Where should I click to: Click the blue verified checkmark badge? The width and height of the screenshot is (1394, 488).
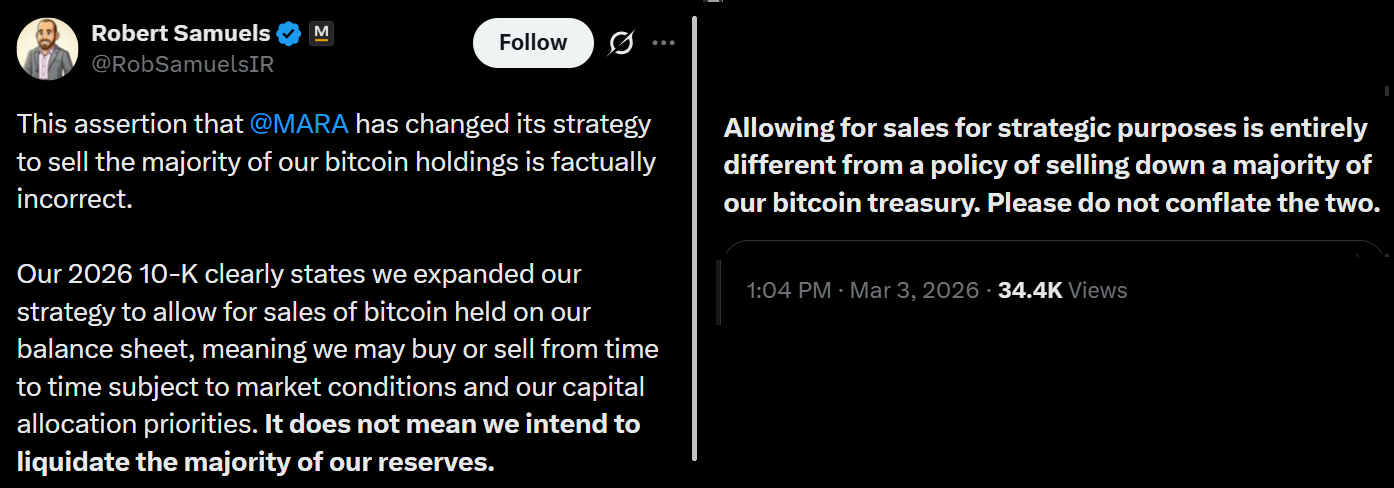click(x=289, y=34)
